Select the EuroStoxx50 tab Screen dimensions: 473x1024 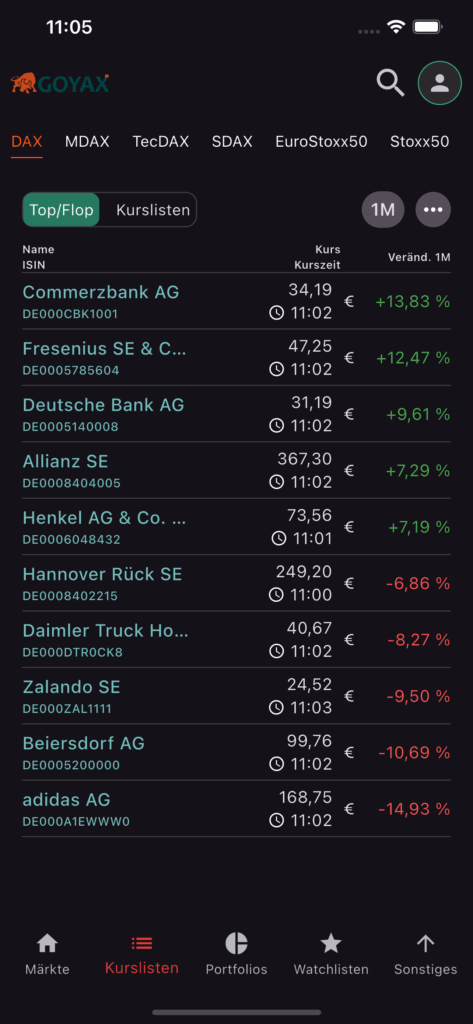point(321,142)
